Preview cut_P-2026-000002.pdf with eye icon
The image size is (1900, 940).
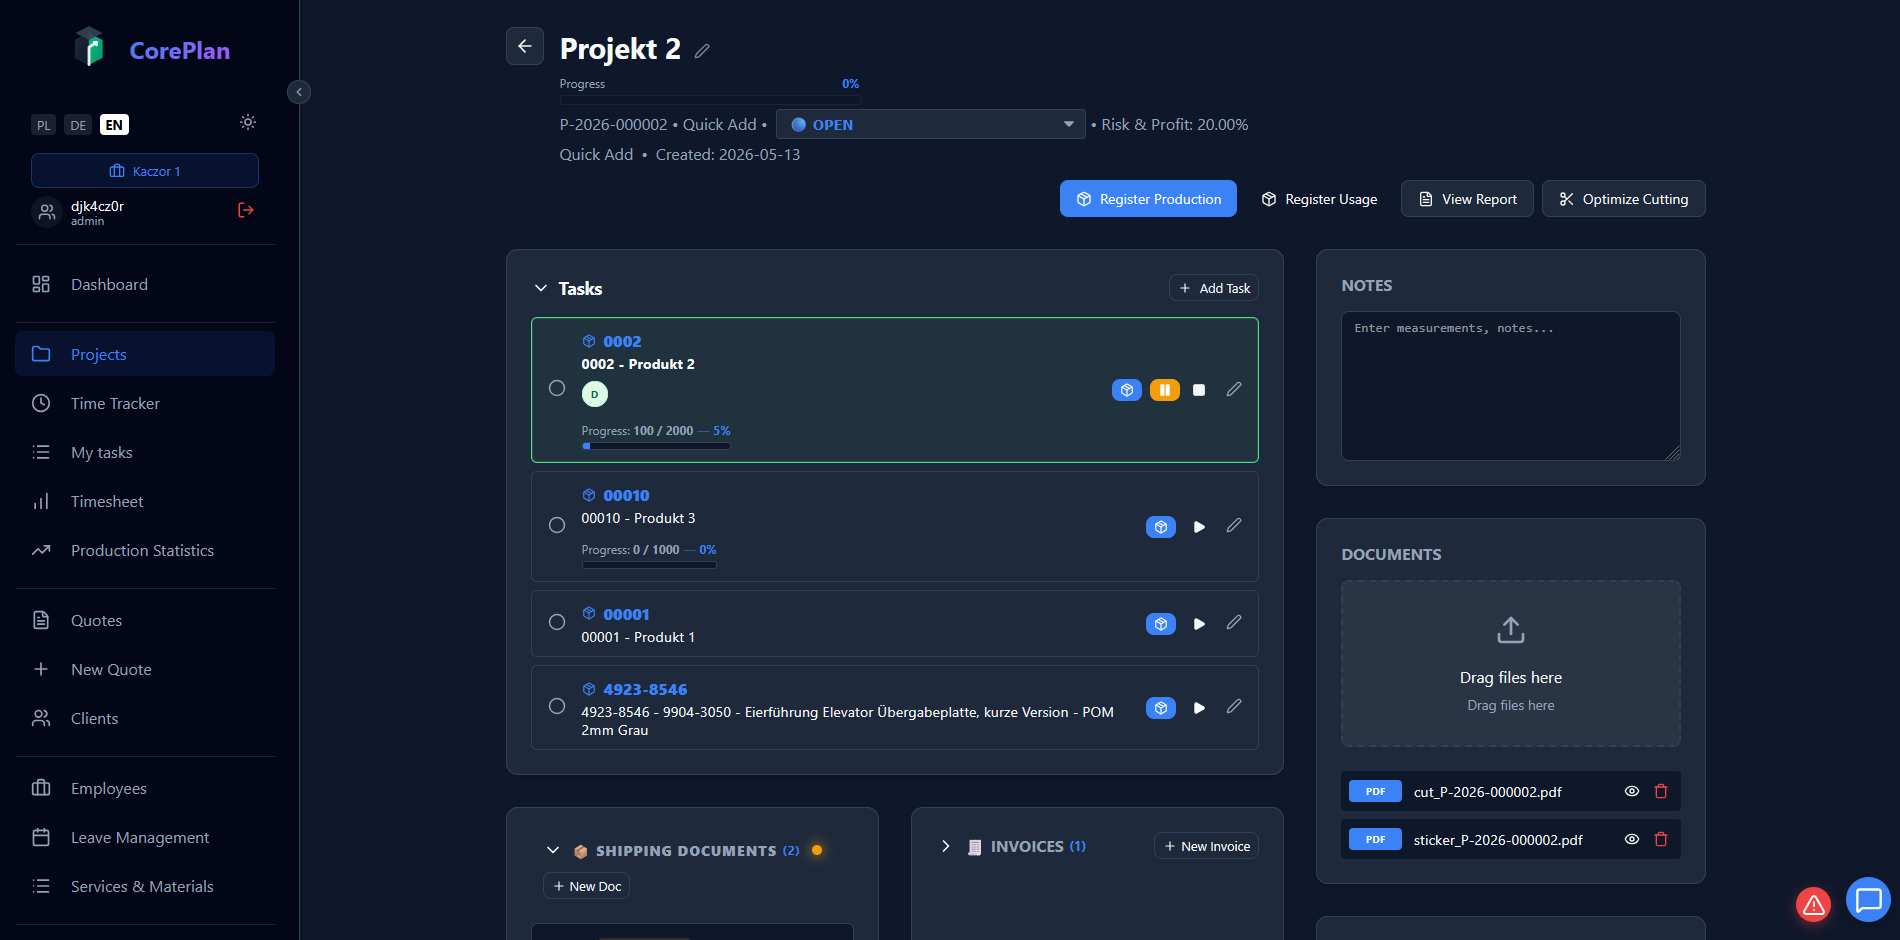[x=1631, y=791]
